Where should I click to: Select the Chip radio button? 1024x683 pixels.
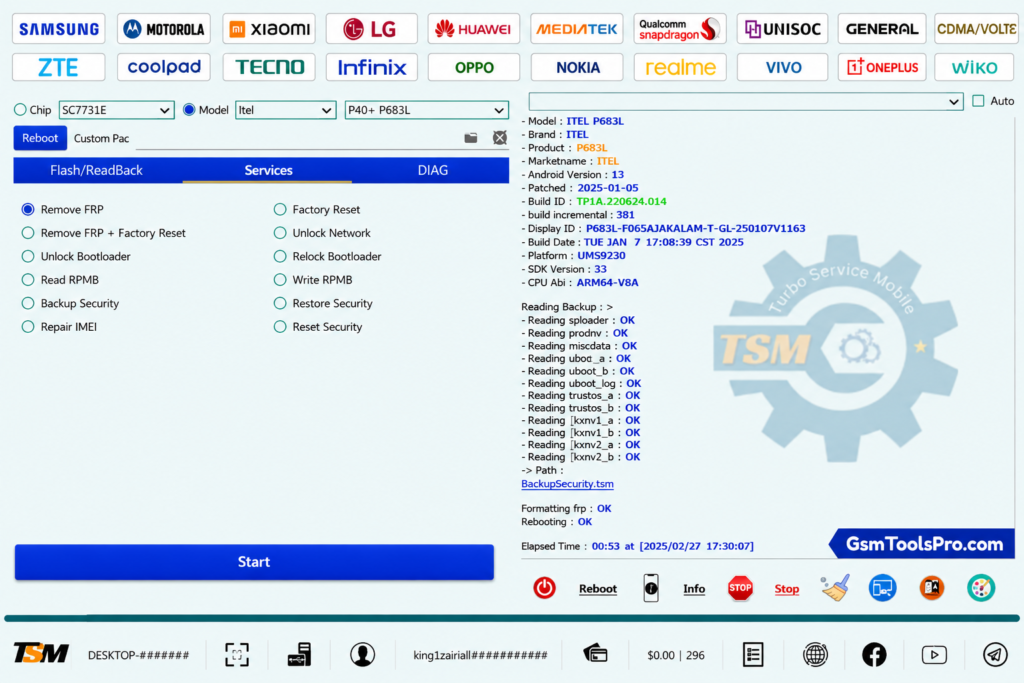(x=20, y=110)
